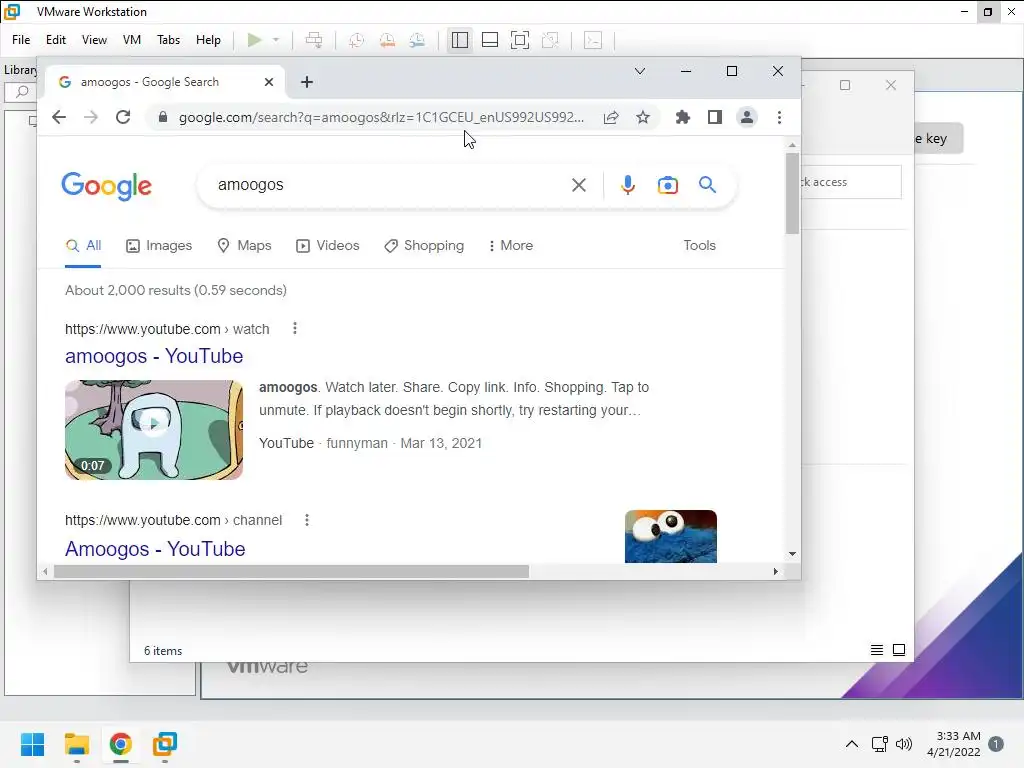Go forward in Chrome
This screenshot has width=1024, height=768.
pos(91,118)
